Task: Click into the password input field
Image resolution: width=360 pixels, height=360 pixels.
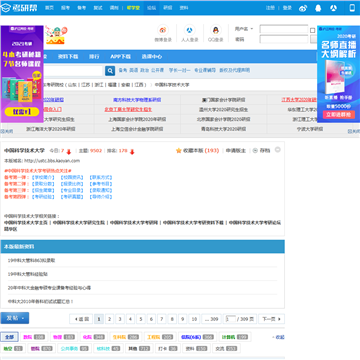Action: [284, 39]
